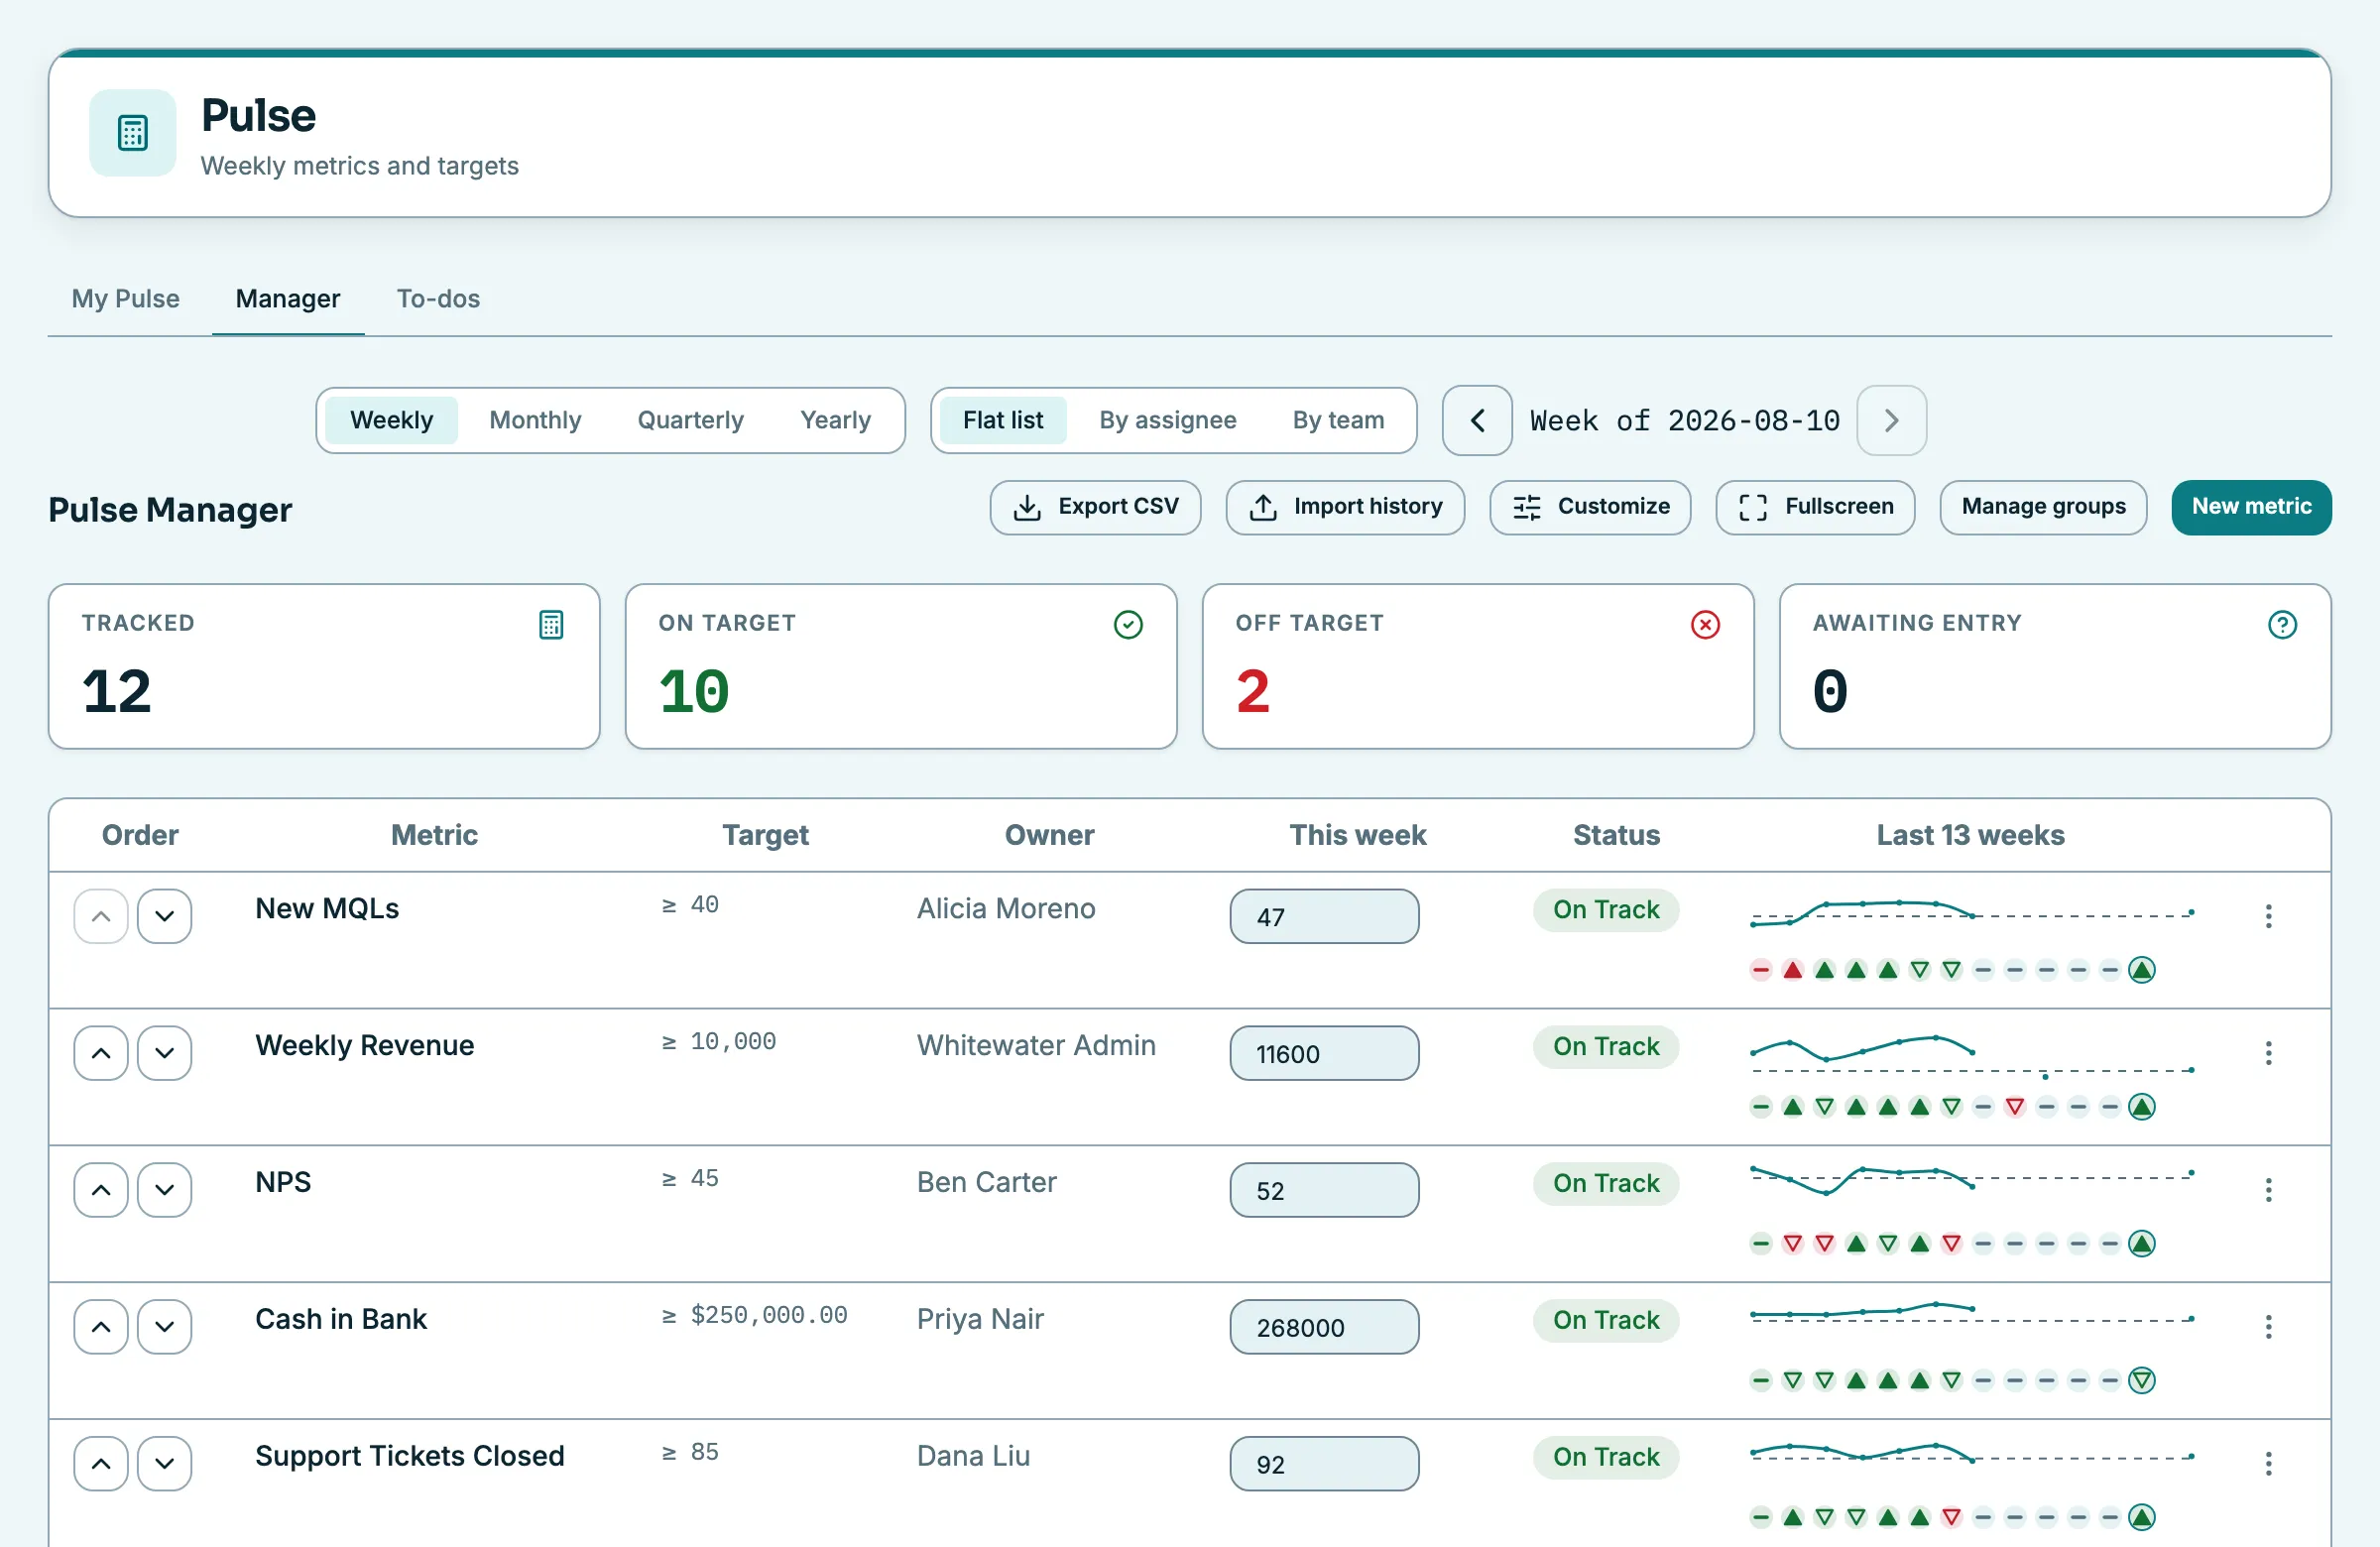Enter Fullscreen mode

tap(1815, 507)
